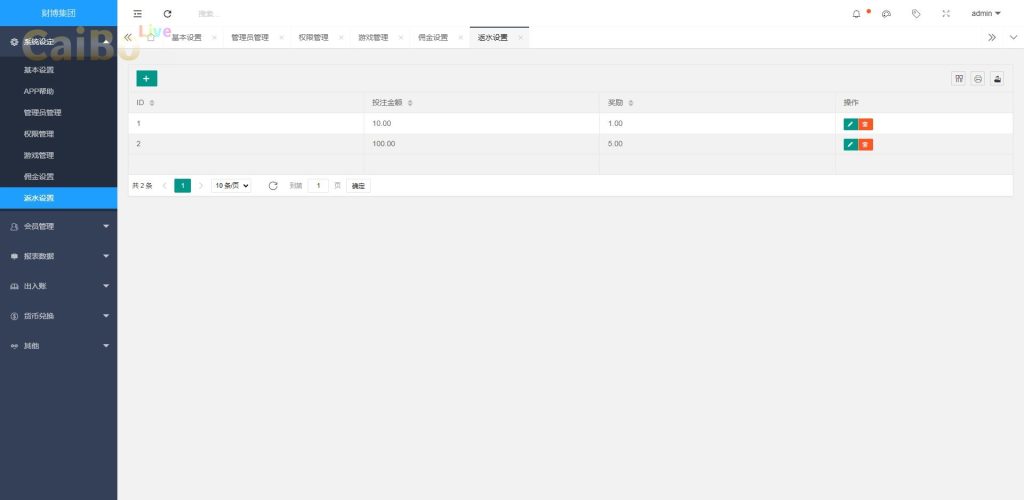The image size is (1024, 500).
Task: Toggle the sidebar collapse icon
Action: click(138, 14)
